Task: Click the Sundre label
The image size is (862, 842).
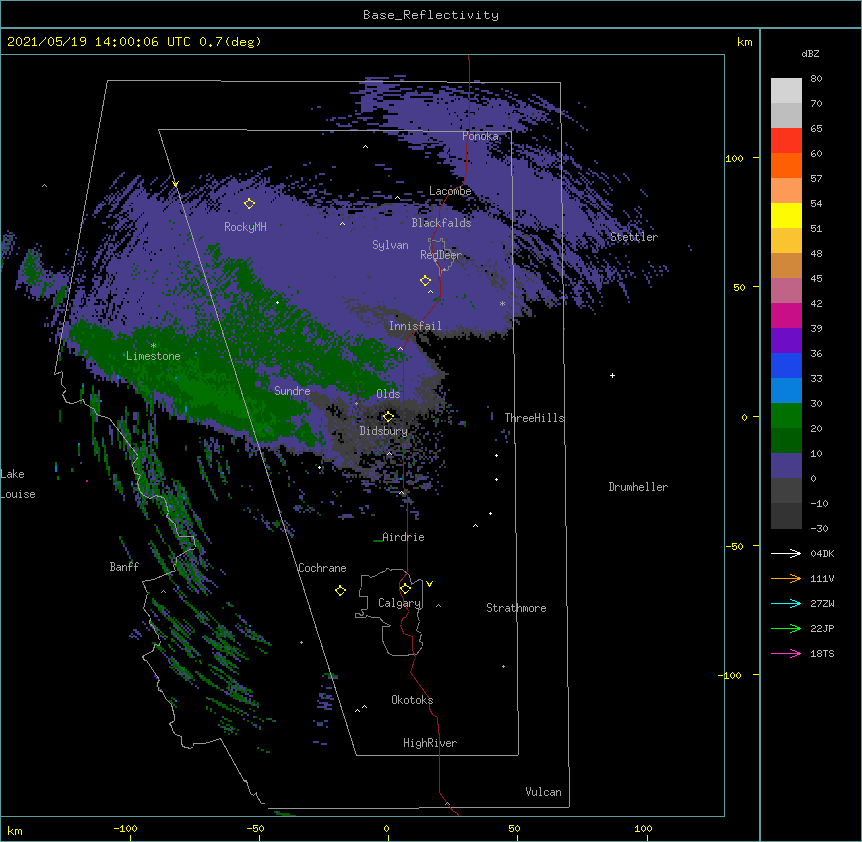Action: (292, 391)
